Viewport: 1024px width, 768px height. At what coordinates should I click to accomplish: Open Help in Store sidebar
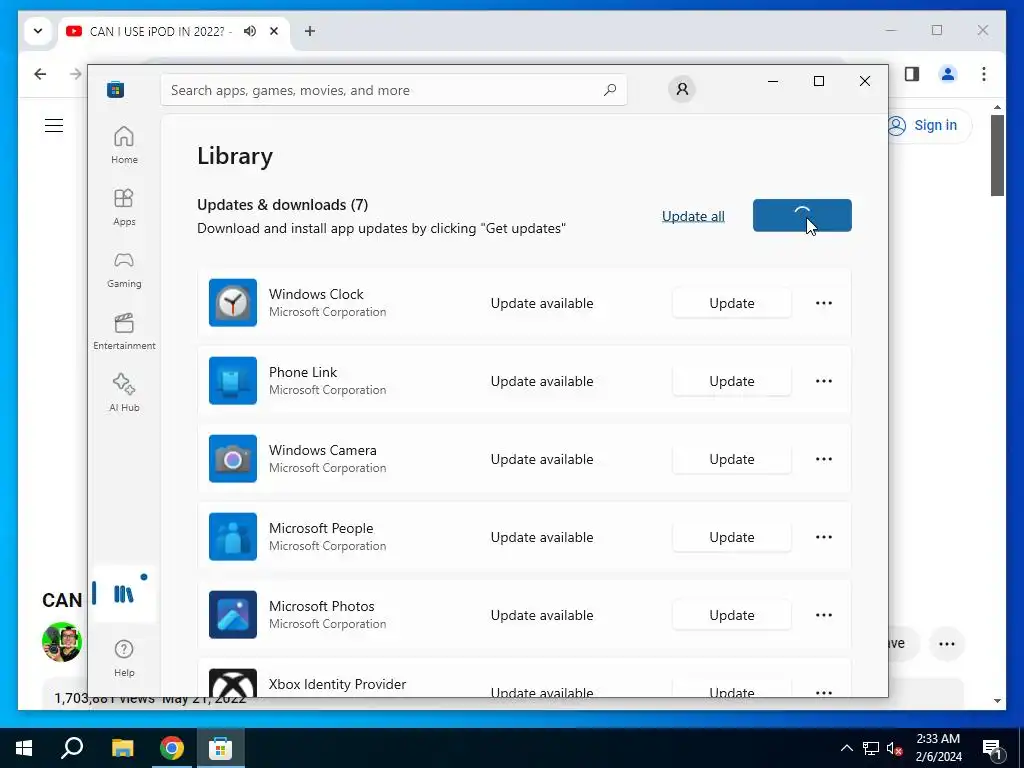124,658
